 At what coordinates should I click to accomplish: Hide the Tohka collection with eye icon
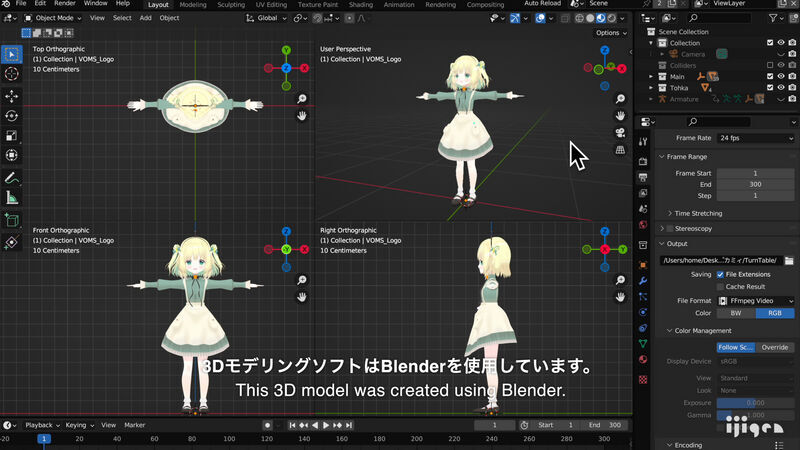point(781,88)
